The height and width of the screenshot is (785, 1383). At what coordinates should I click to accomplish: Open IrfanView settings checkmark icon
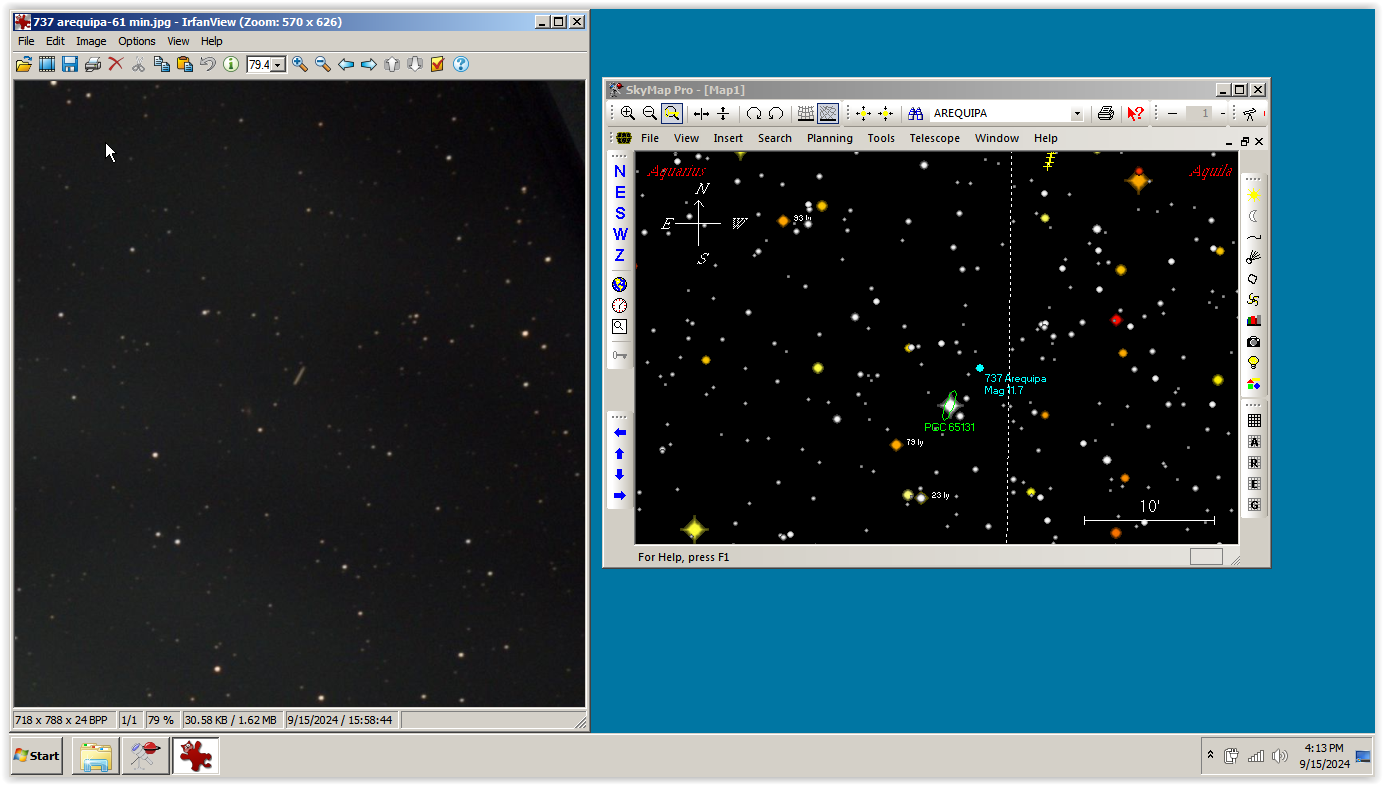(438, 64)
